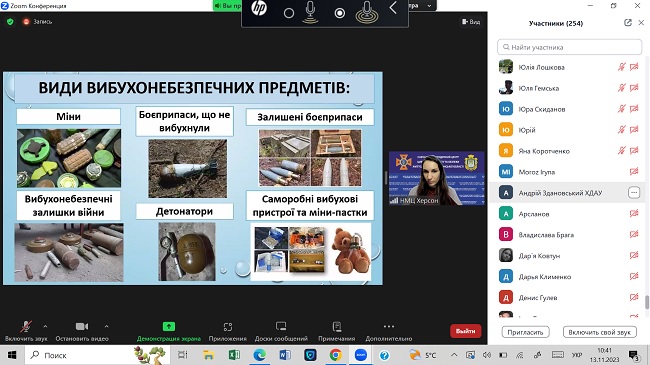Select HP narrow-beam microphone radio button

[x=289, y=13]
